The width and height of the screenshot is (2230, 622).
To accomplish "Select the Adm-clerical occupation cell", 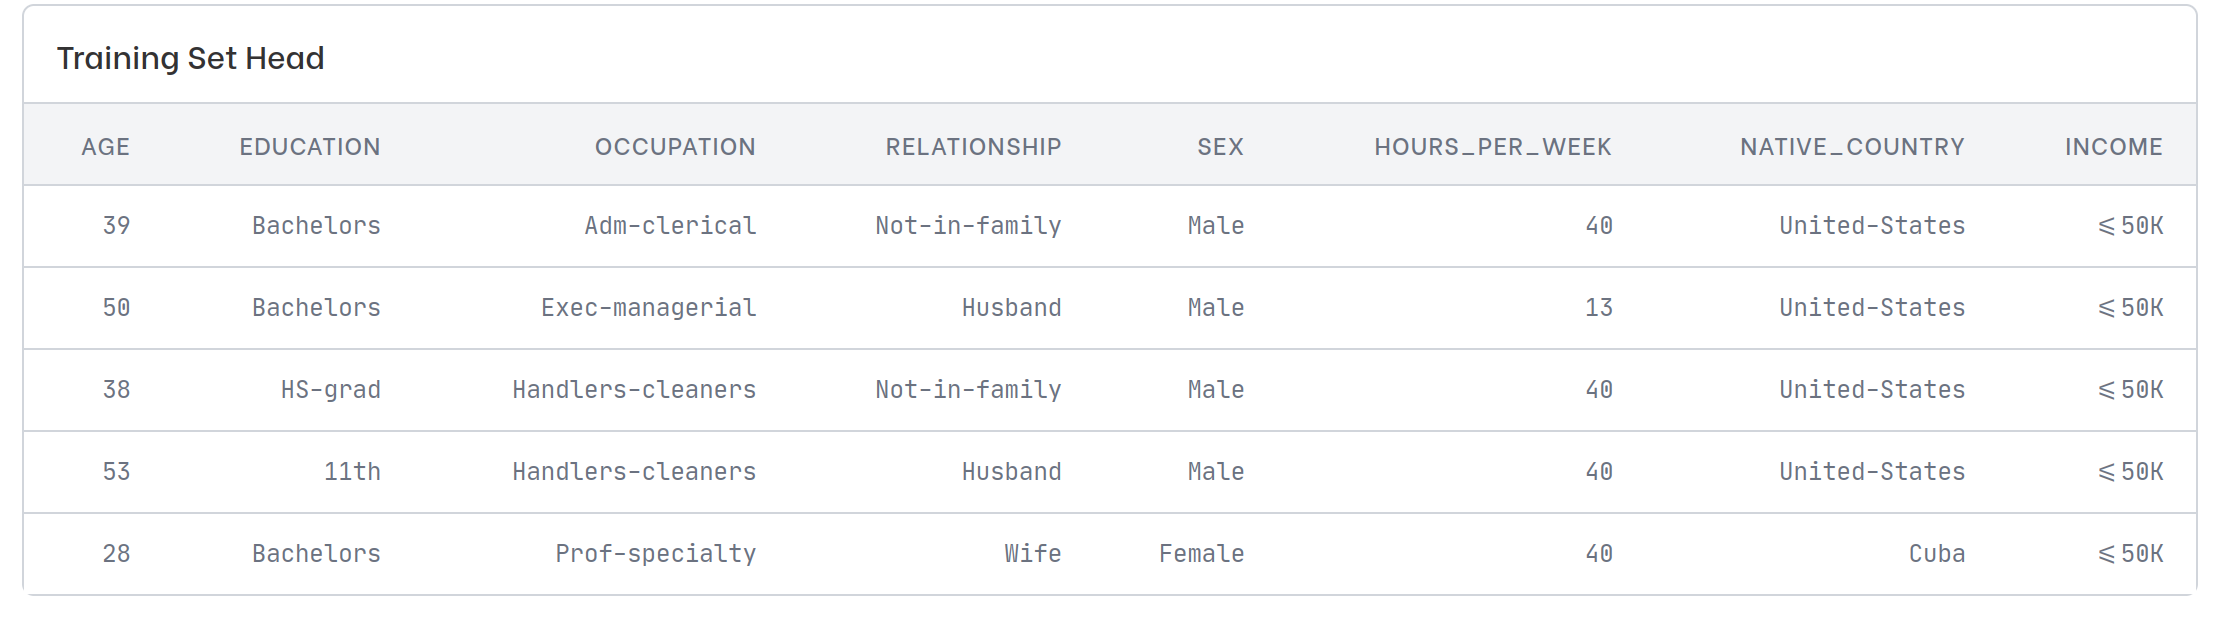I will coord(670,226).
